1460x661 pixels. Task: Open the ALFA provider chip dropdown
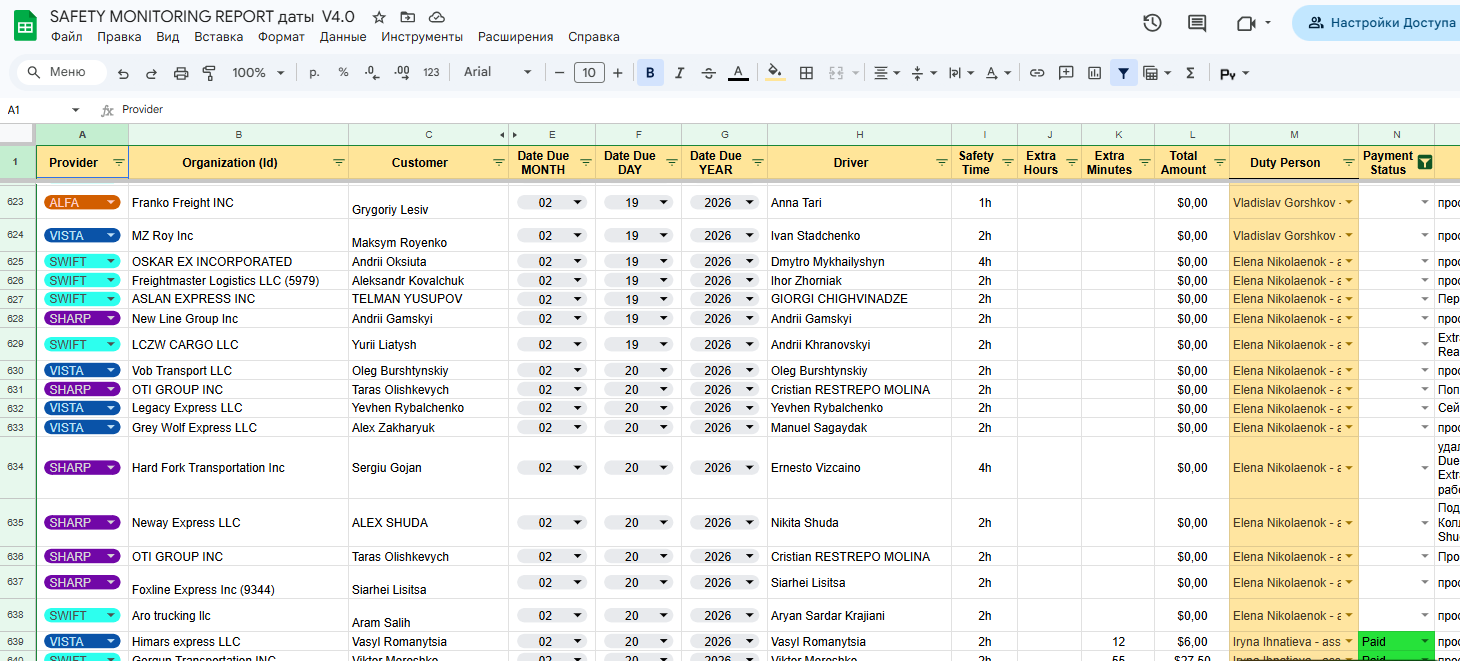click(x=111, y=203)
